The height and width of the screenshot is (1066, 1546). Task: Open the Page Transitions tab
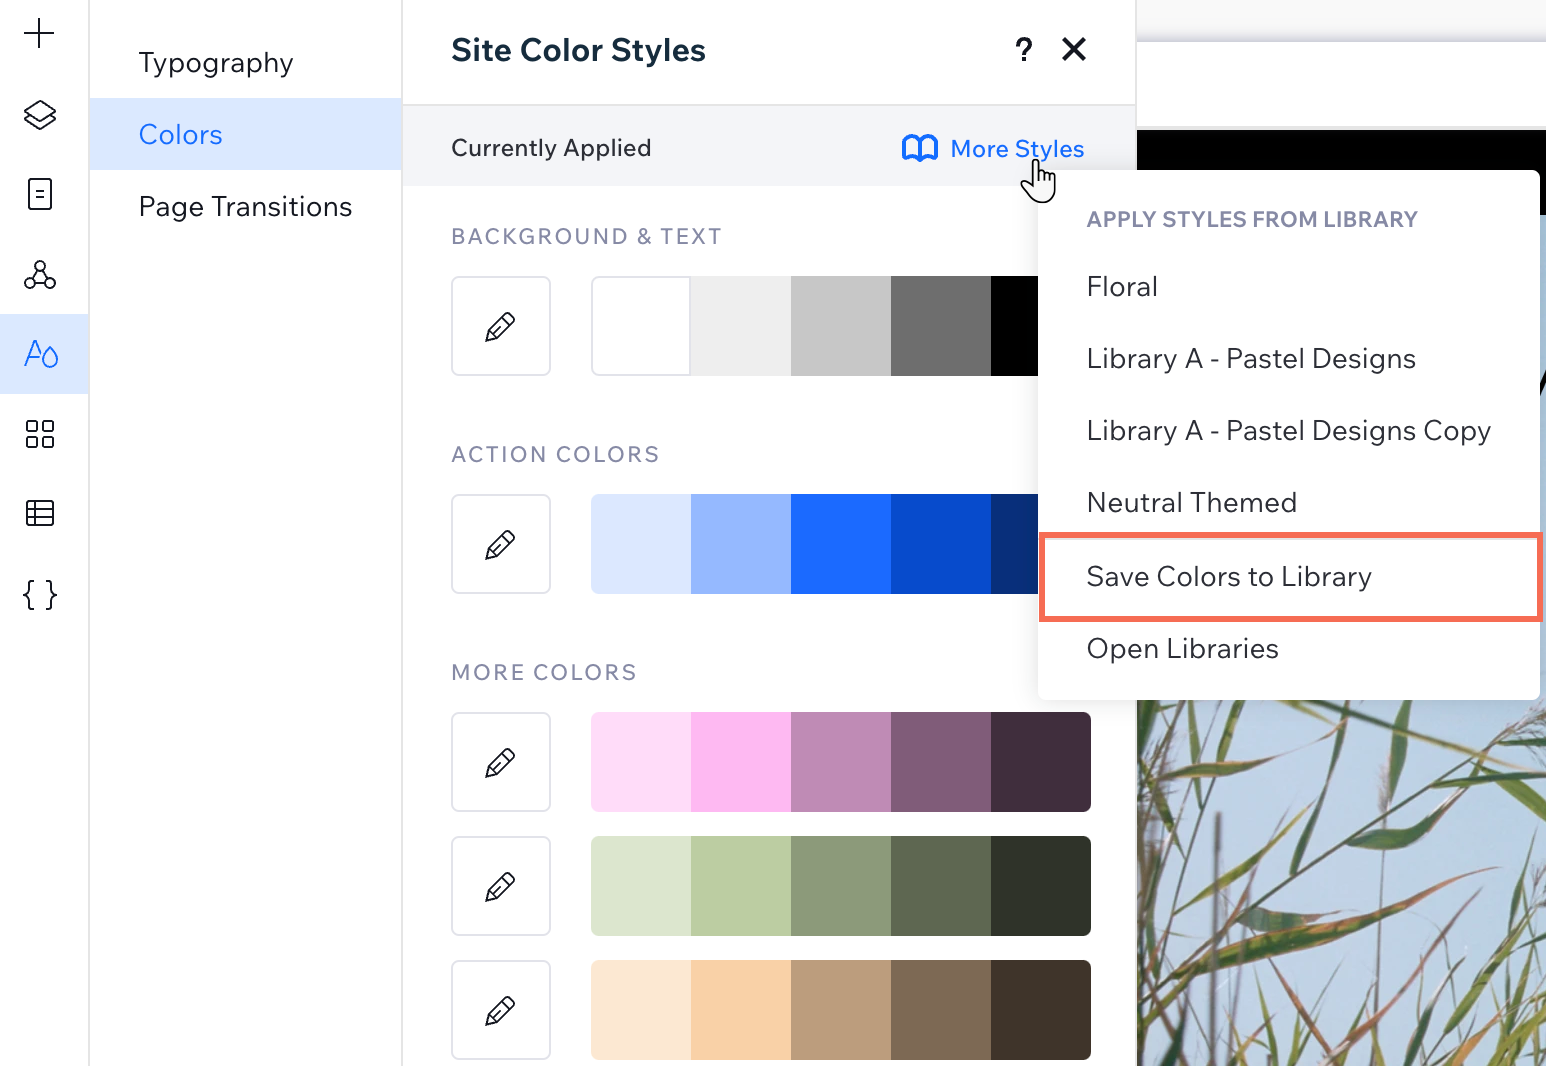[x=245, y=206]
